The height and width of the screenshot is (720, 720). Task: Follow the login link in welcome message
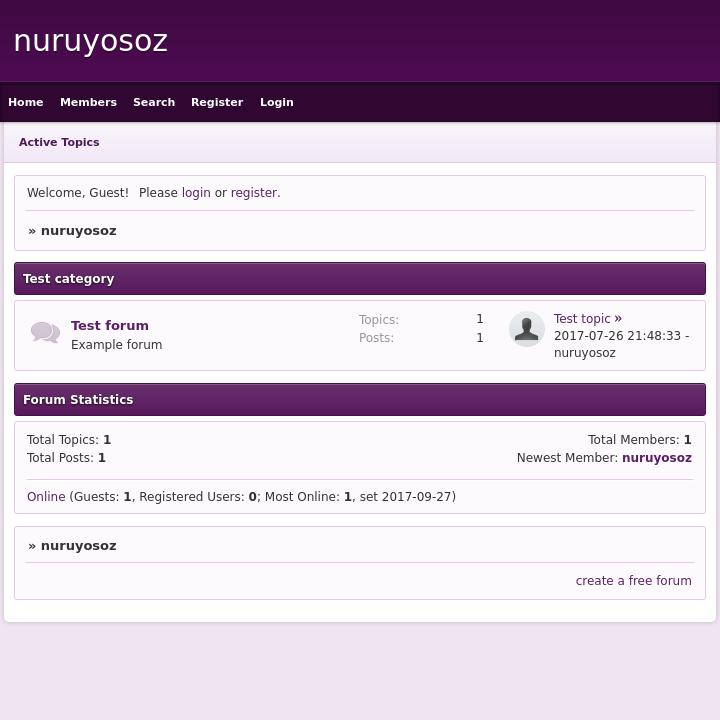(196, 193)
